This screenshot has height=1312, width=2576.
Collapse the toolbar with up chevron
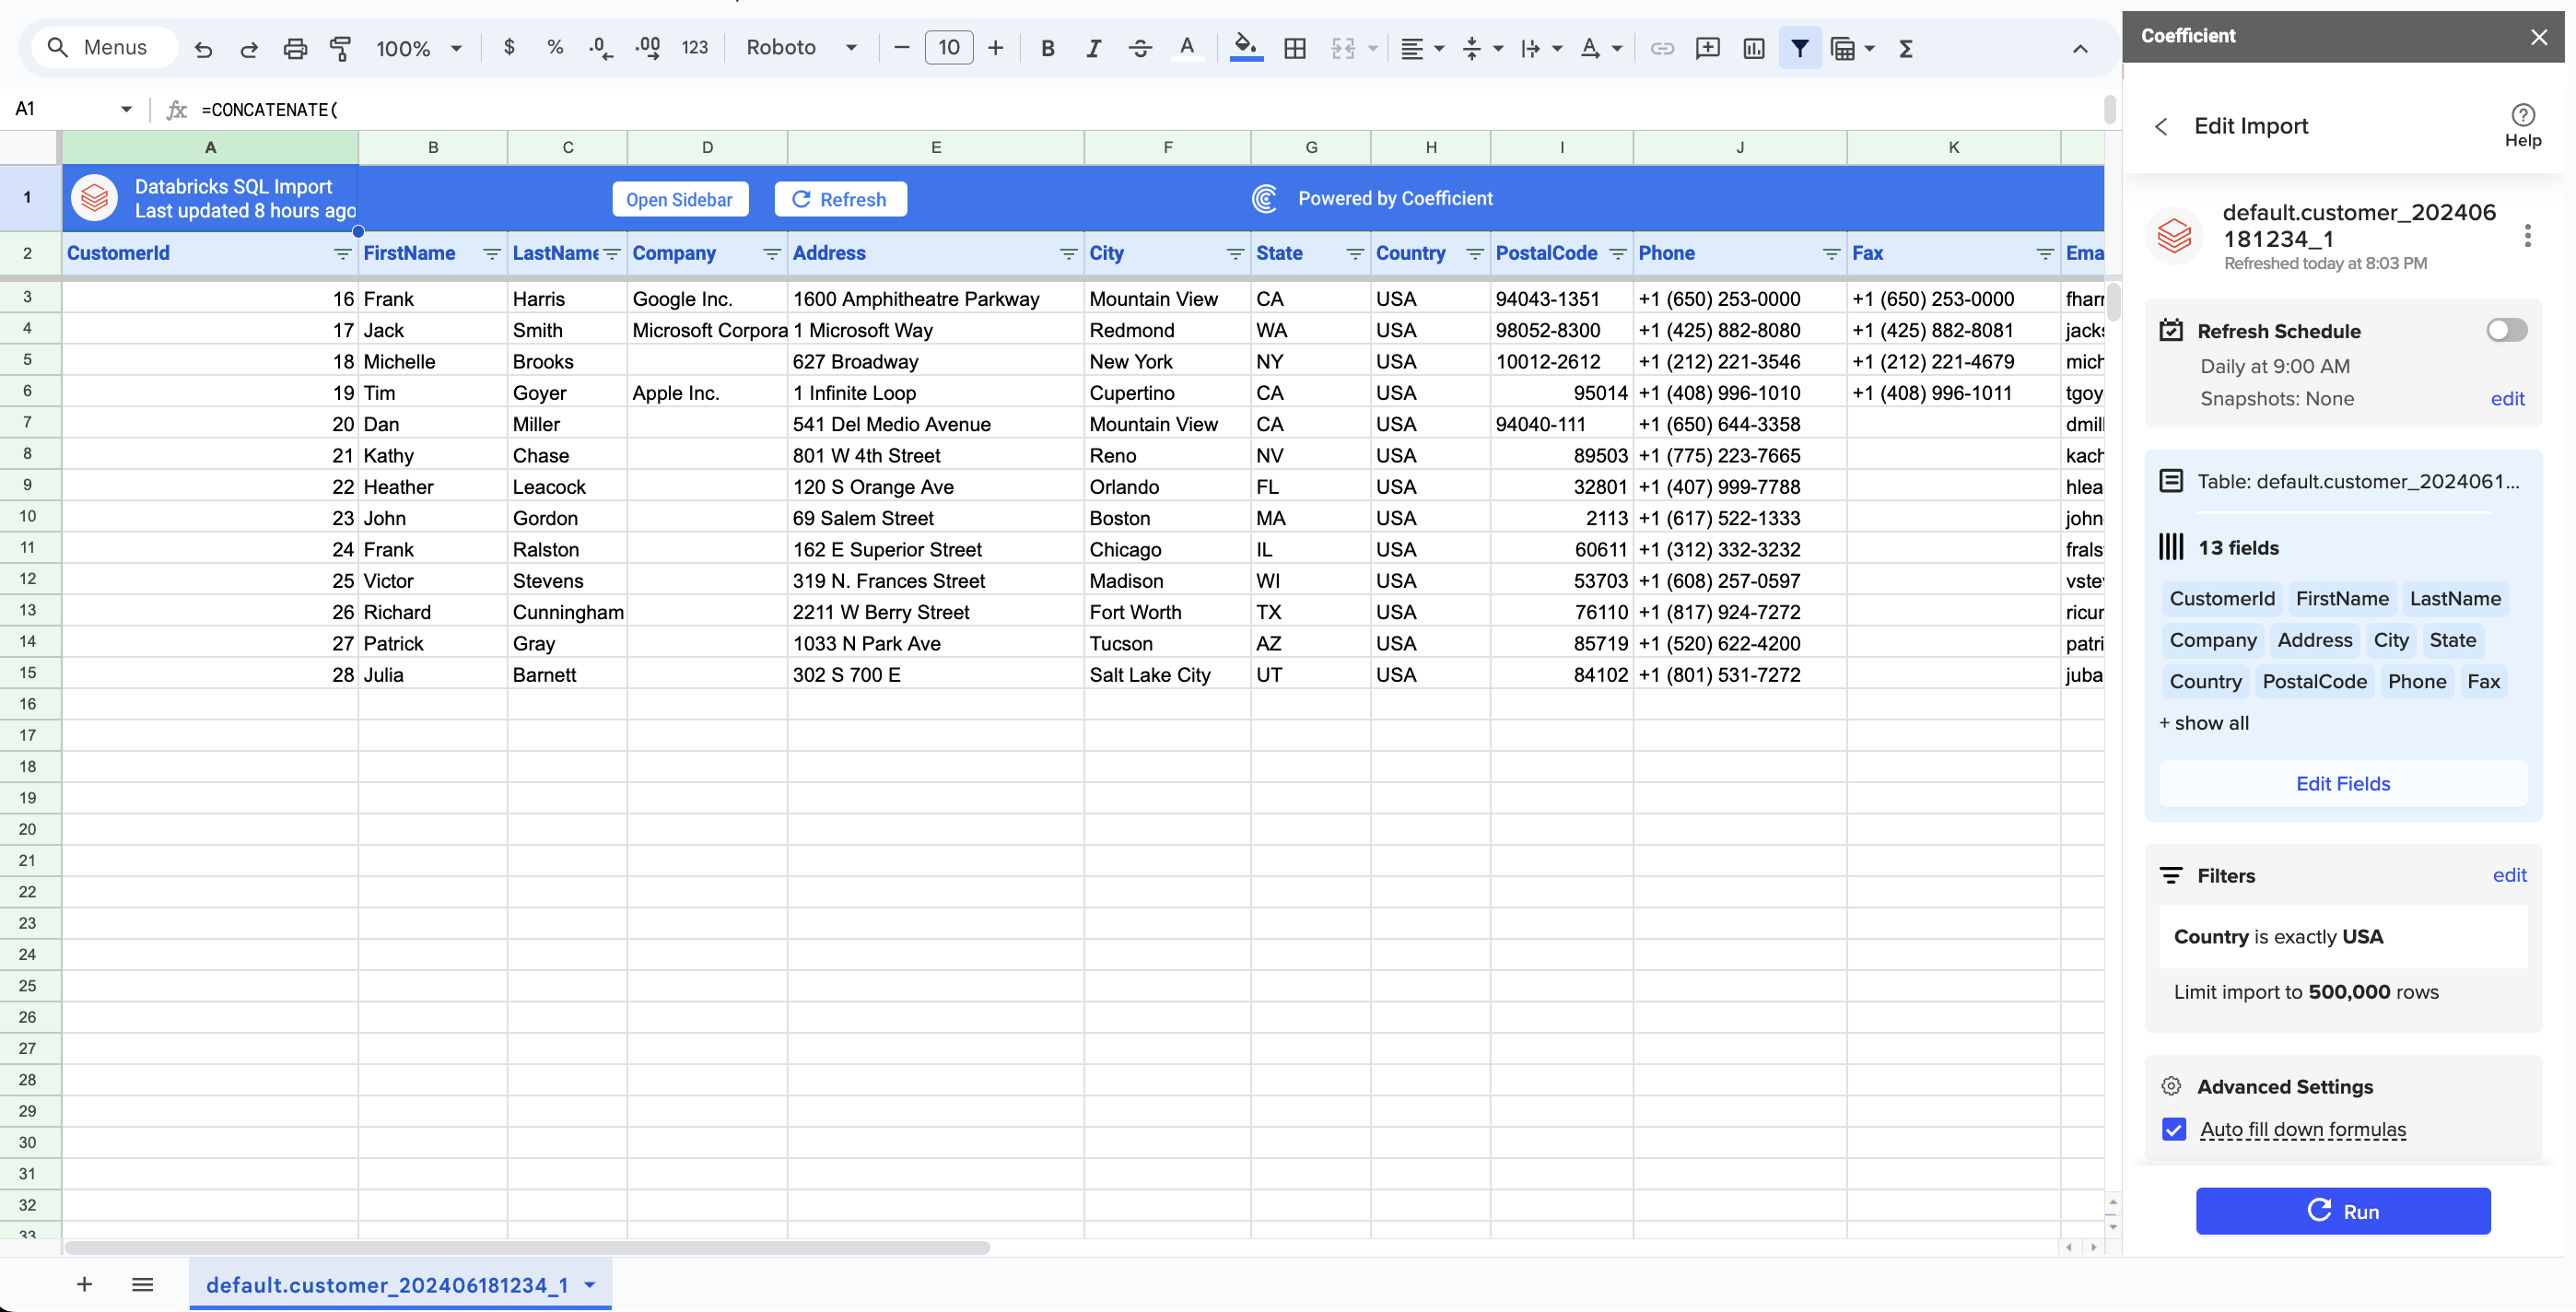coord(2079,48)
